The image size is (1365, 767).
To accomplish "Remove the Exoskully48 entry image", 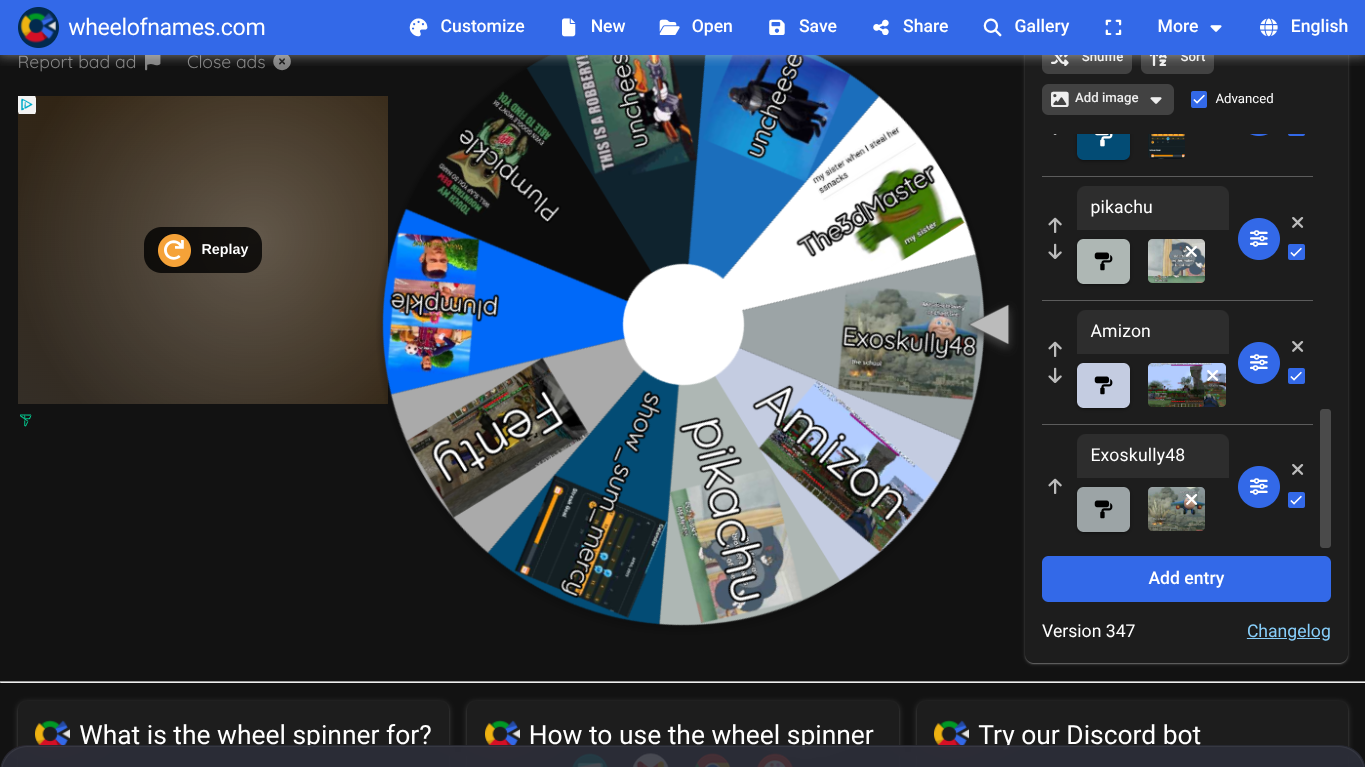I will (x=1191, y=499).
